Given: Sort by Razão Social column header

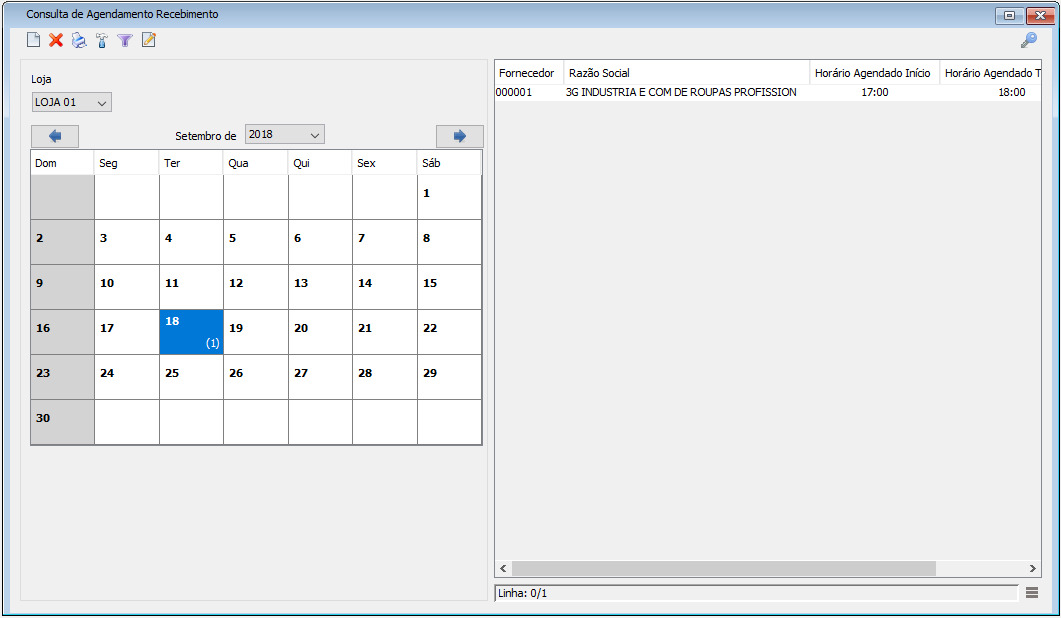Looking at the screenshot, I should [x=686, y=73].
